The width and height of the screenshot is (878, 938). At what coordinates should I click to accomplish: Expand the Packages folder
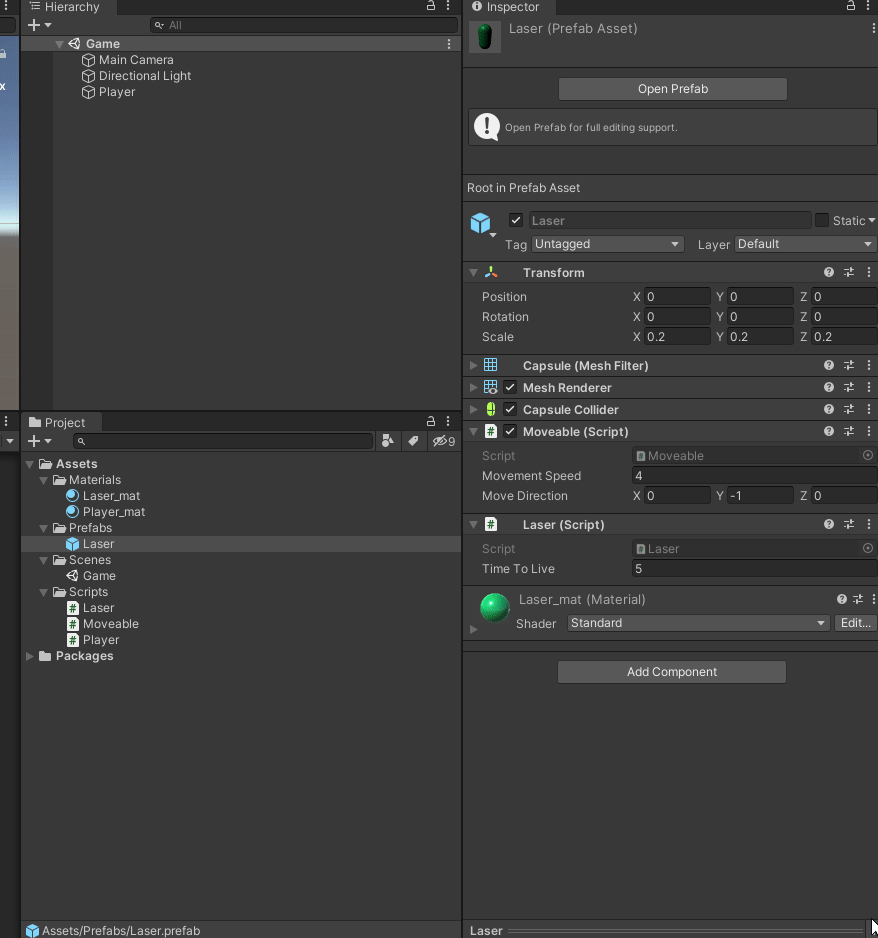(x=29, y=656)
